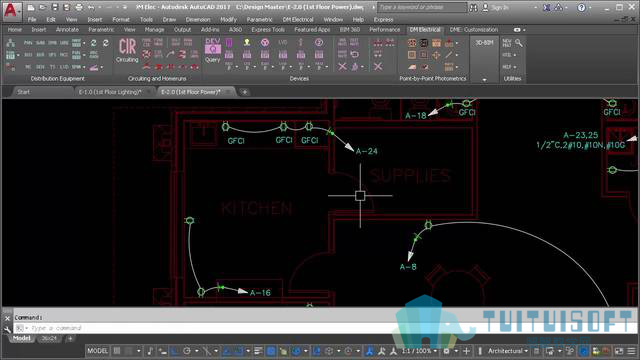Screen dimensions: 640x360
Task: Click the command line customize wrench icon
Action: coord(7,329)
